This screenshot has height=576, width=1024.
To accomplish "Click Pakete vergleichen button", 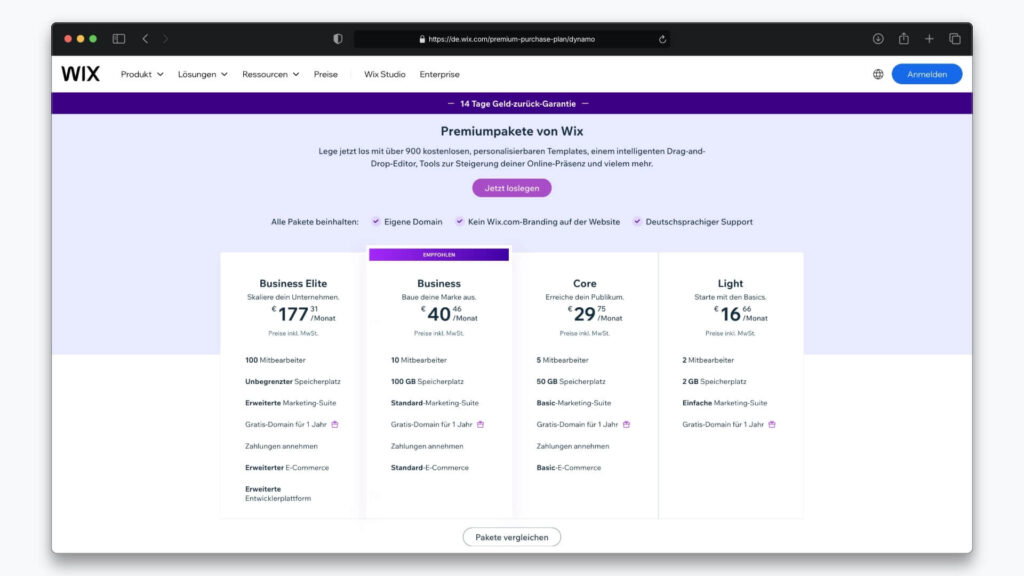I will pos(512,537).
